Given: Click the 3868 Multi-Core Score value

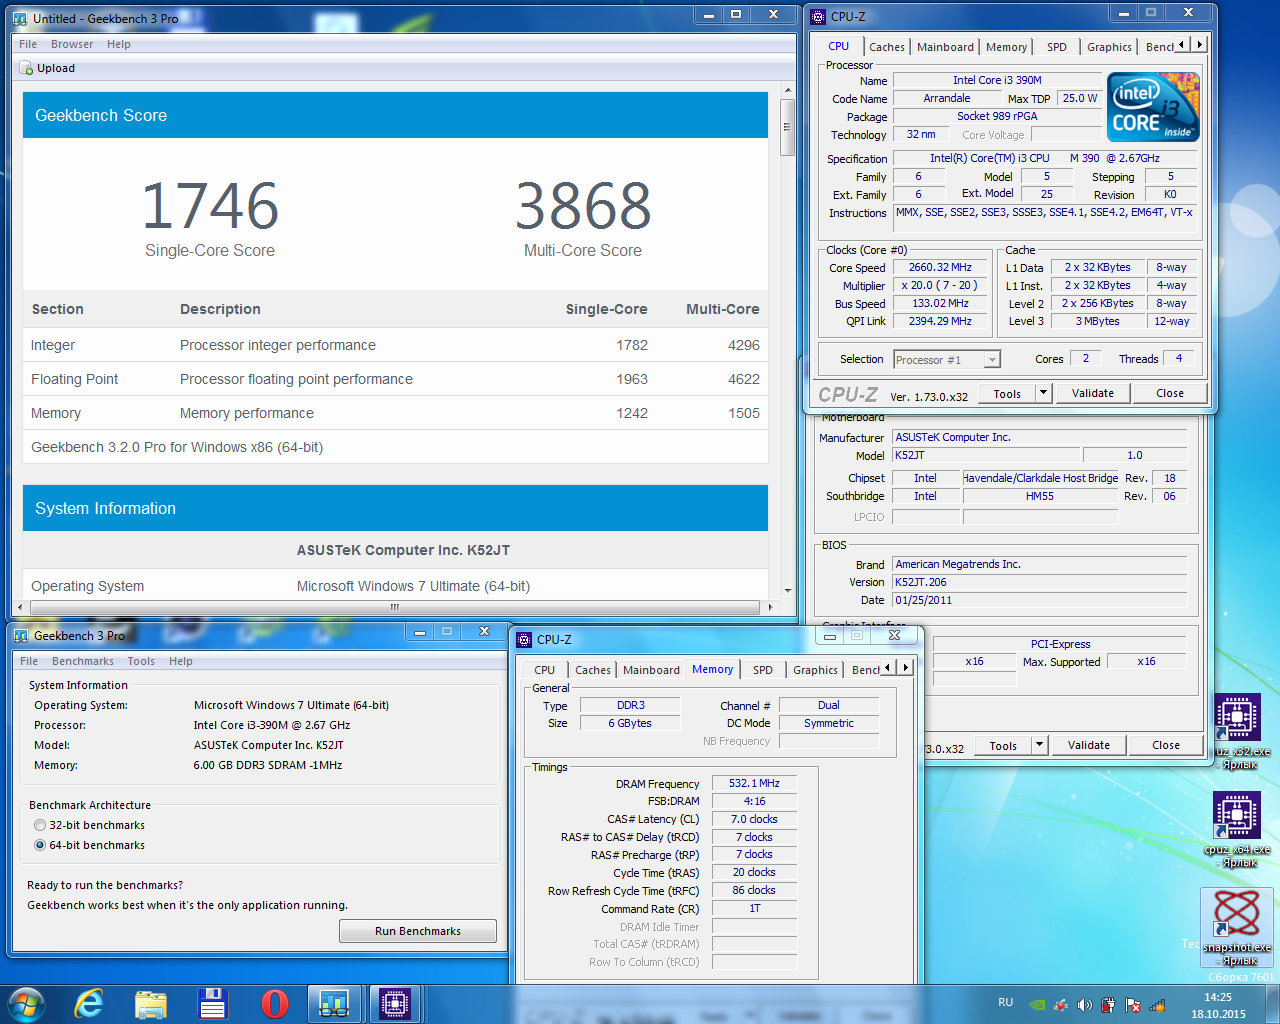Looking at the screenshot, I should [583, 206].
